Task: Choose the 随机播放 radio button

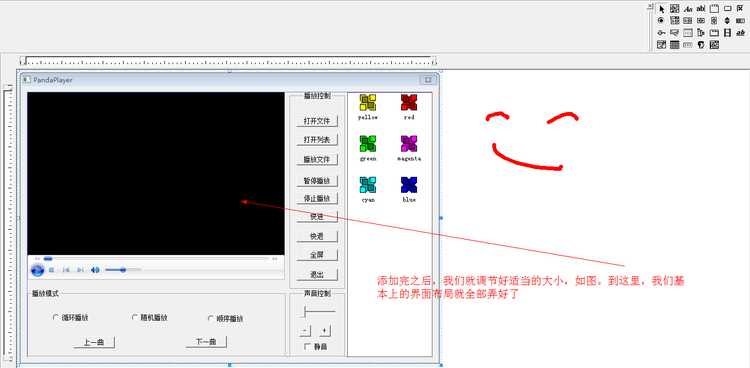Action: point(150,317)
